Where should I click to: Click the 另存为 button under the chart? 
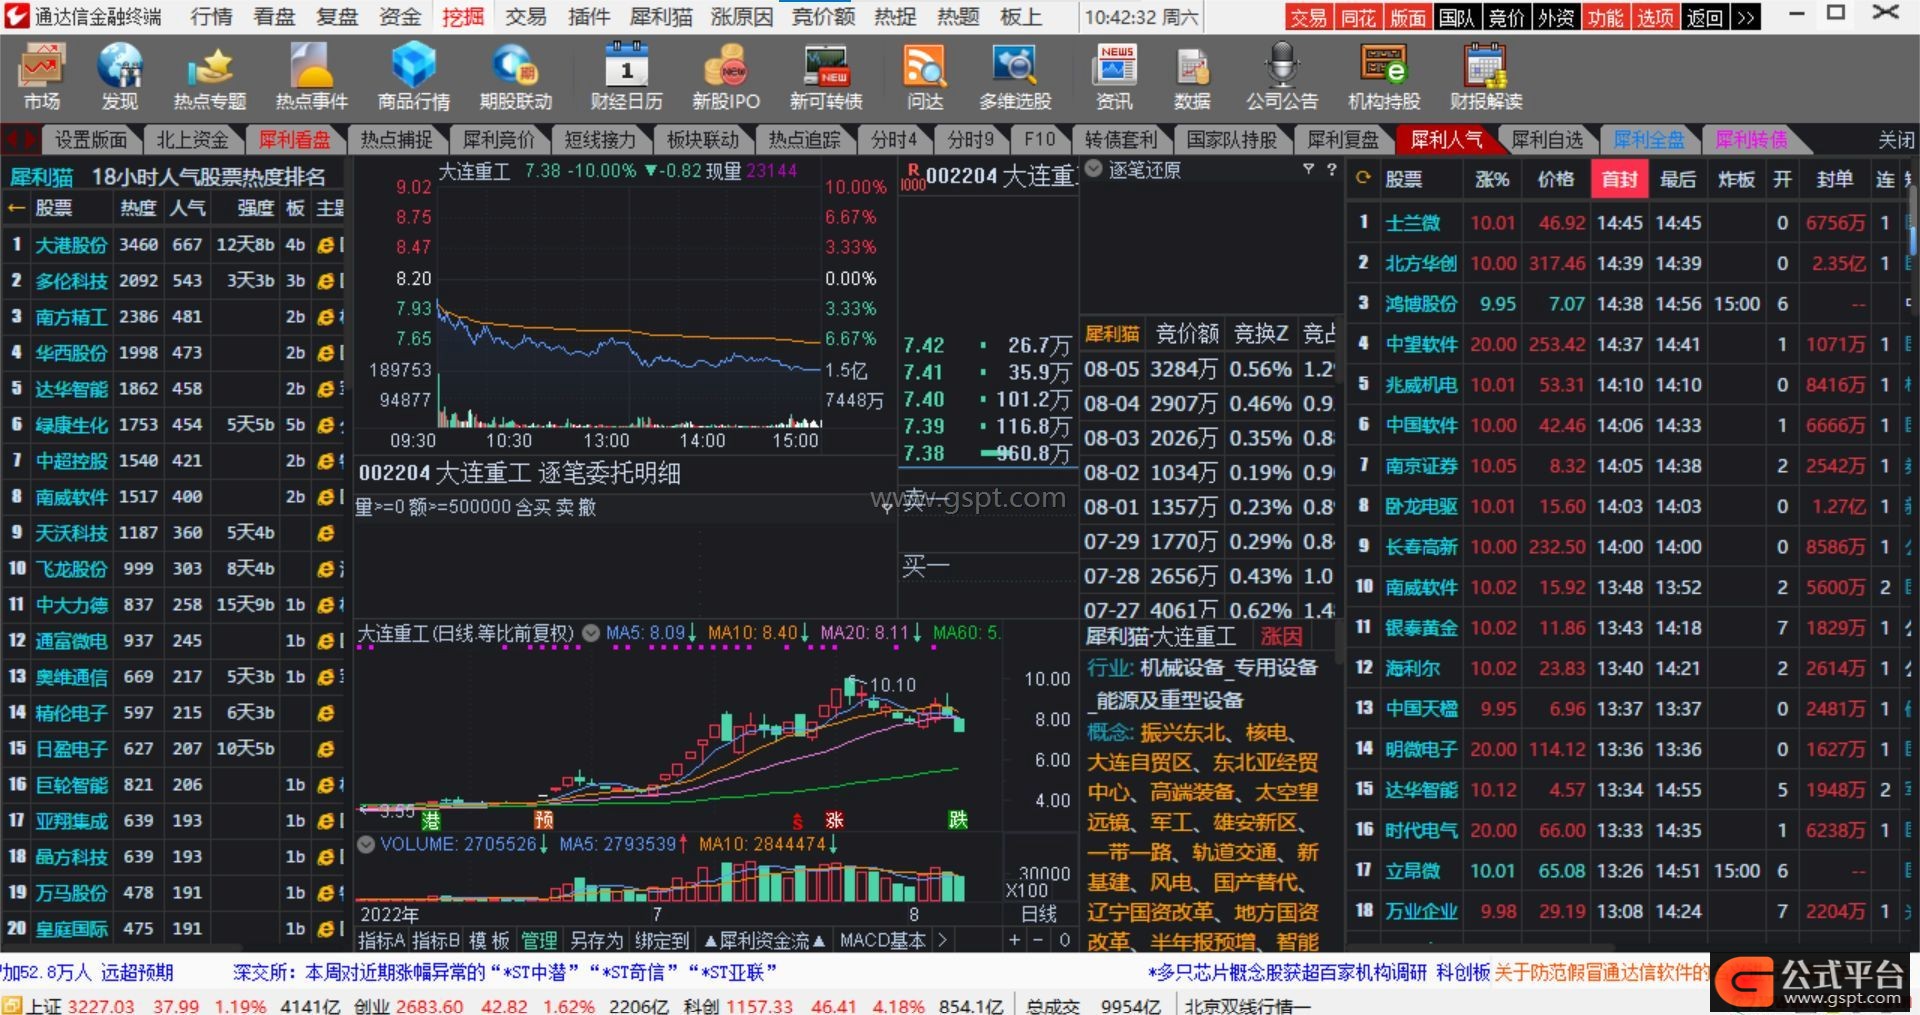[x=596, y=940]
